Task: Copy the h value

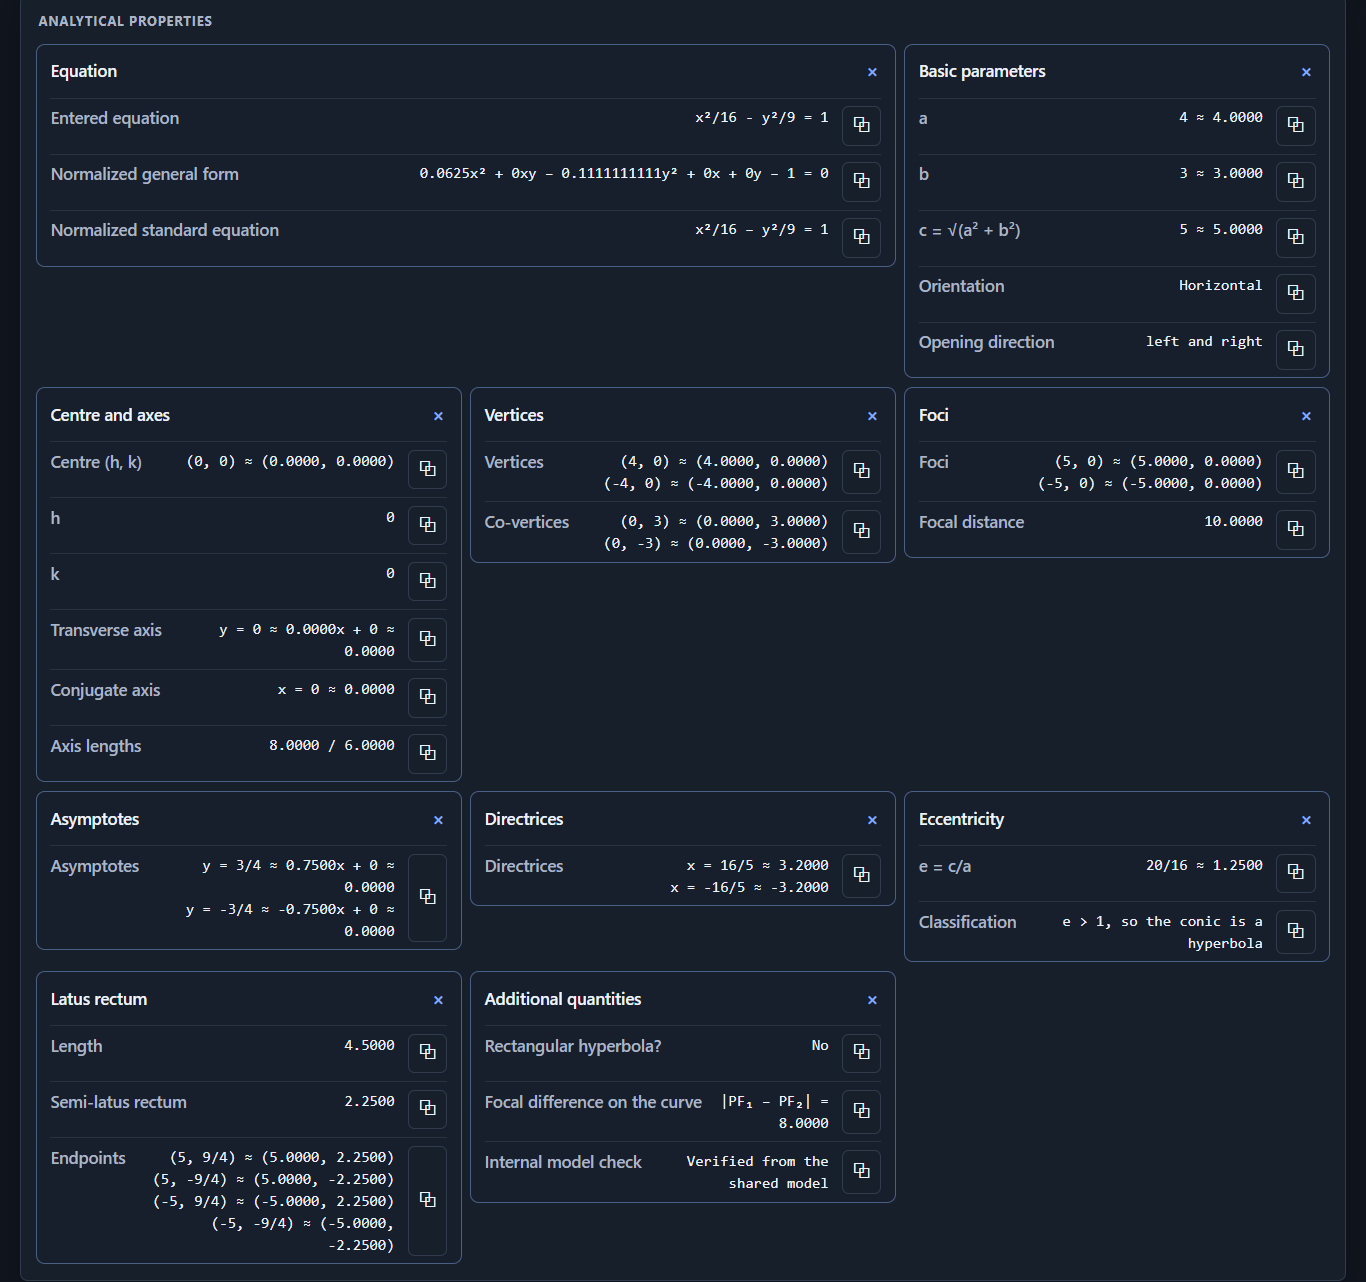Action: 427,526
